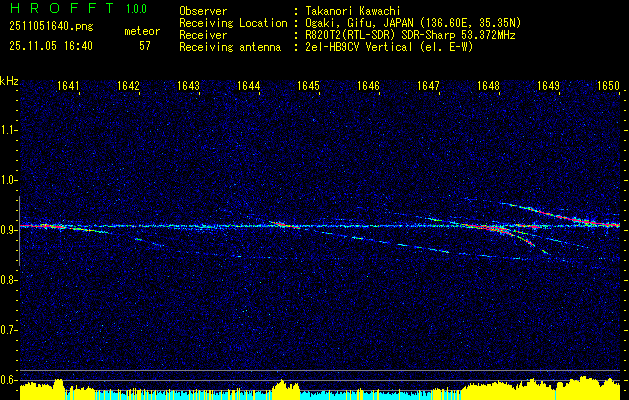Screen dimensions: 629x400
Task: Click the 1641 time marker
Action: click(x=68, y=85)
